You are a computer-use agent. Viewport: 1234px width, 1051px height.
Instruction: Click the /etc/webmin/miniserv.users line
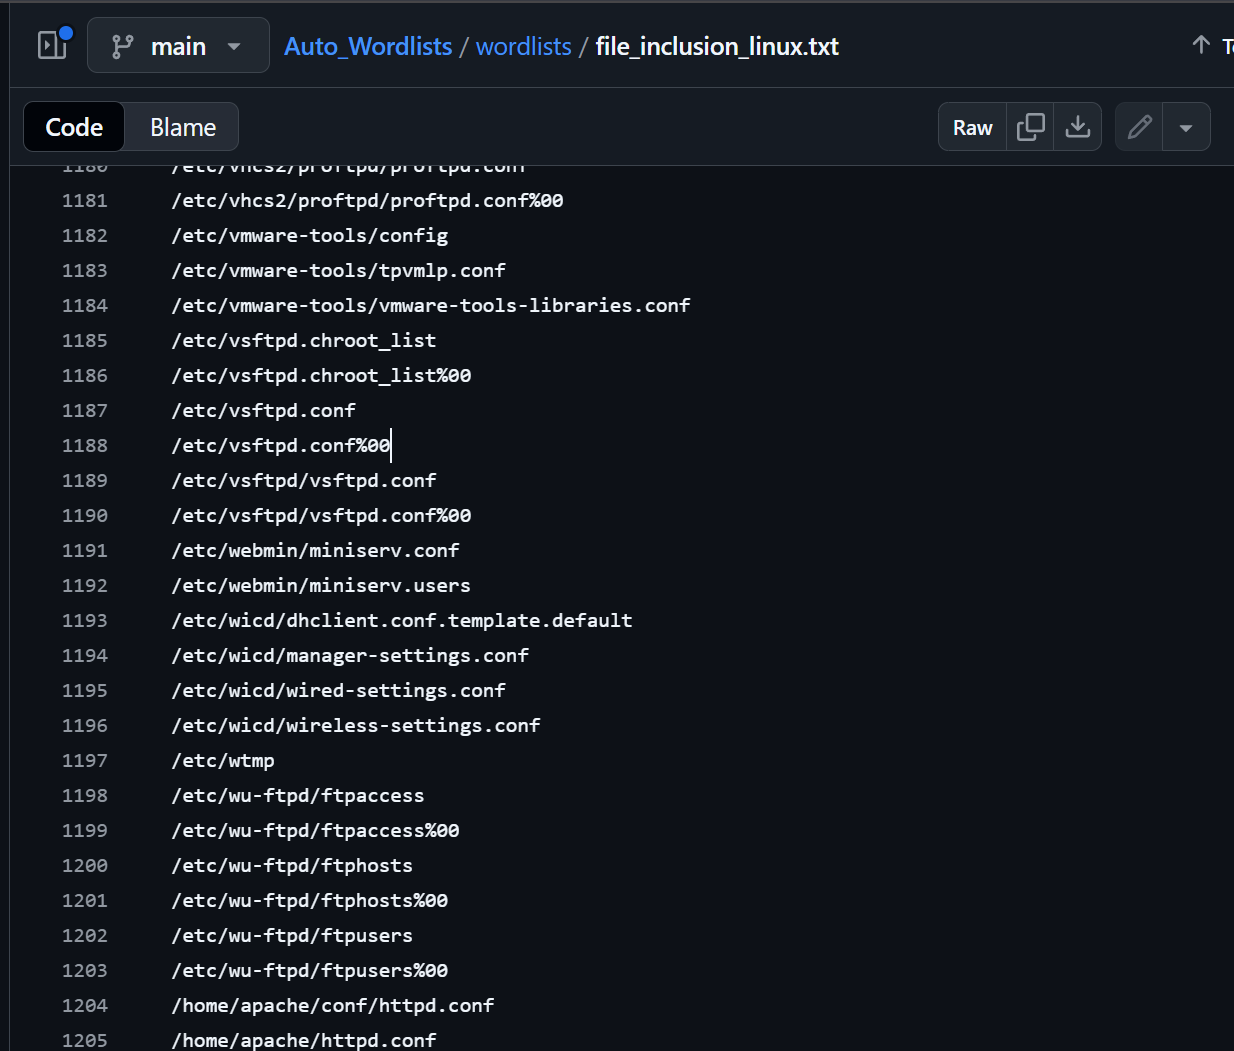(320, 585)
